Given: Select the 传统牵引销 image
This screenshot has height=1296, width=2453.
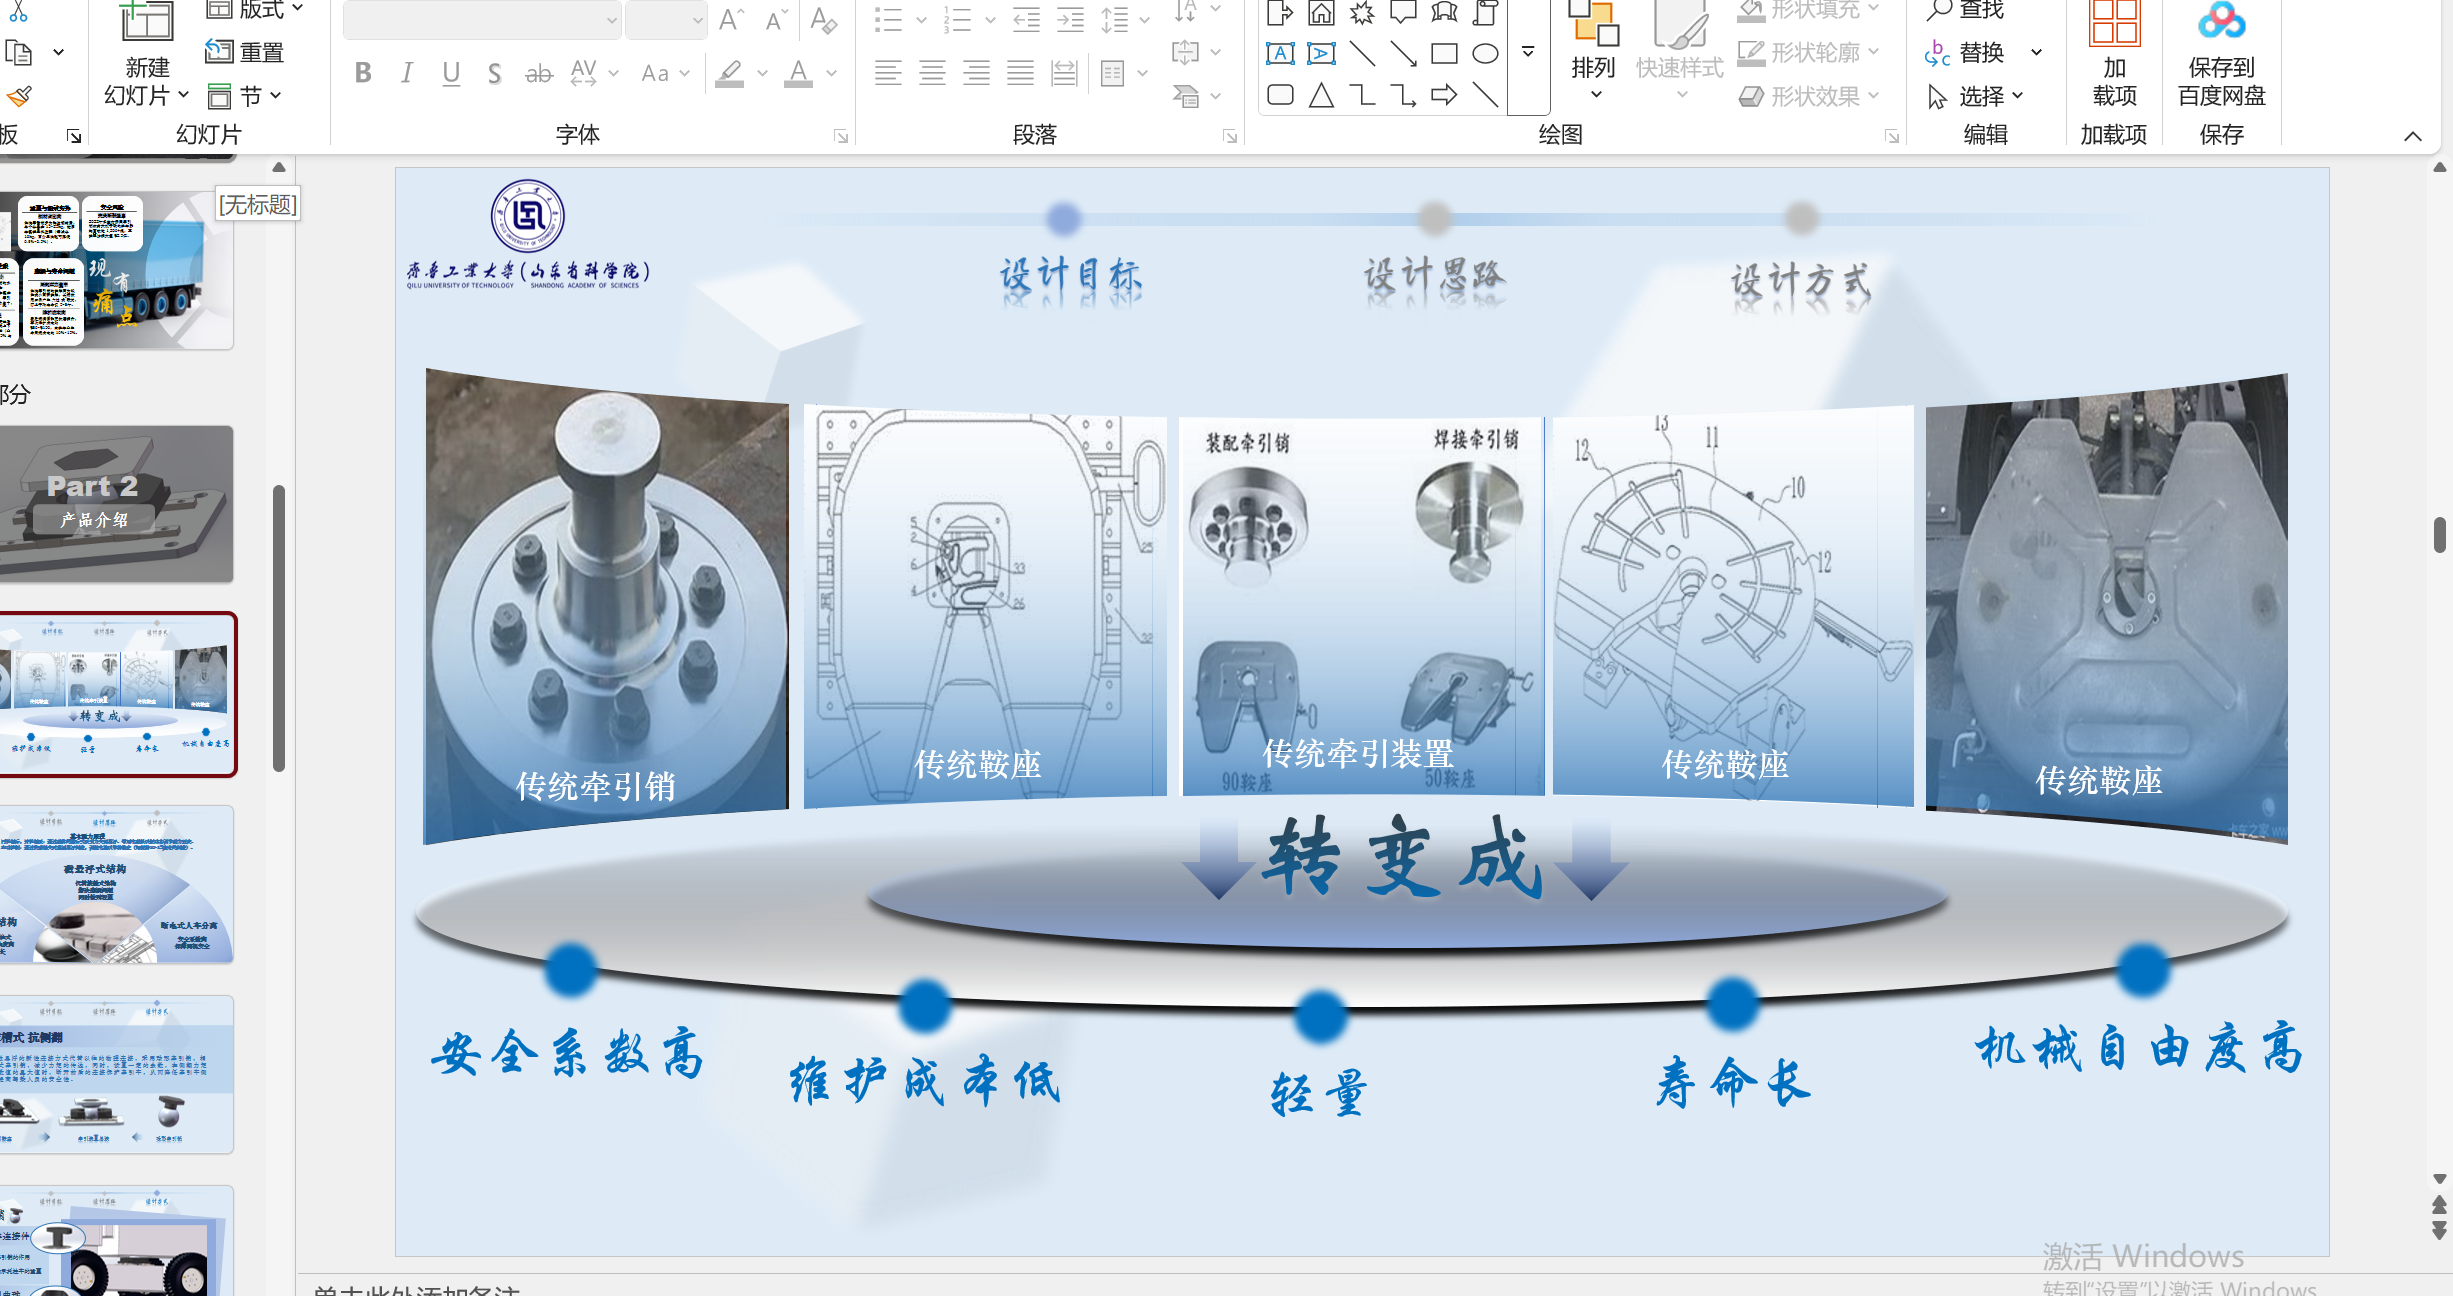Looking at the screenshot, I should pos(606,607).
